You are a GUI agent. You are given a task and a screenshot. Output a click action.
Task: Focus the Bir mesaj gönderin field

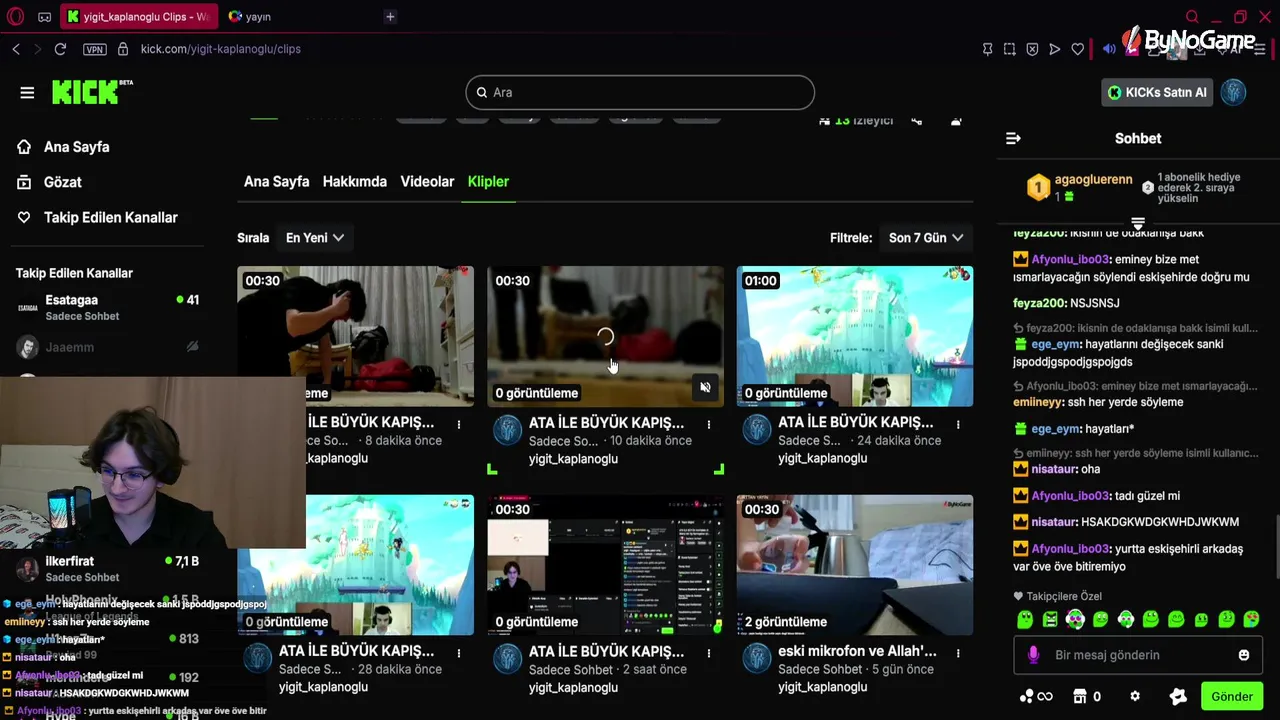click(x=1137, y=655)
